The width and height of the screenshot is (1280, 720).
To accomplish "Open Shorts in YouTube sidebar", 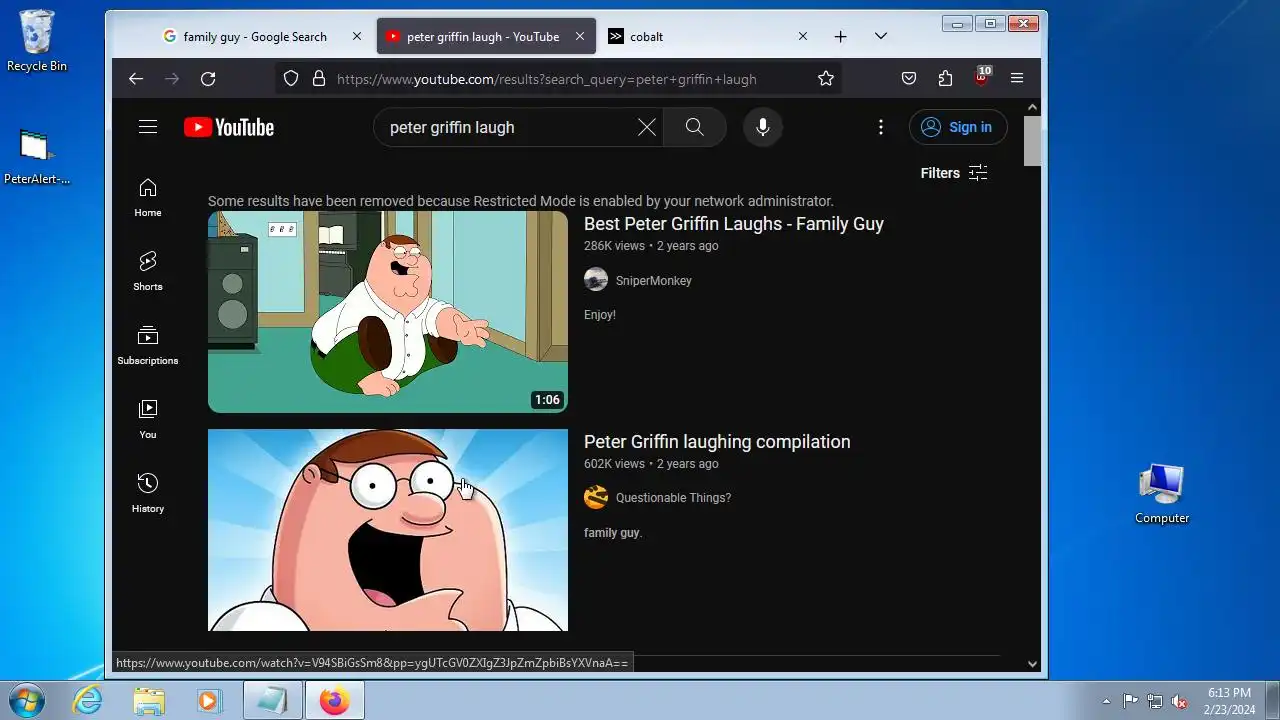I will [x=148, y=271].
